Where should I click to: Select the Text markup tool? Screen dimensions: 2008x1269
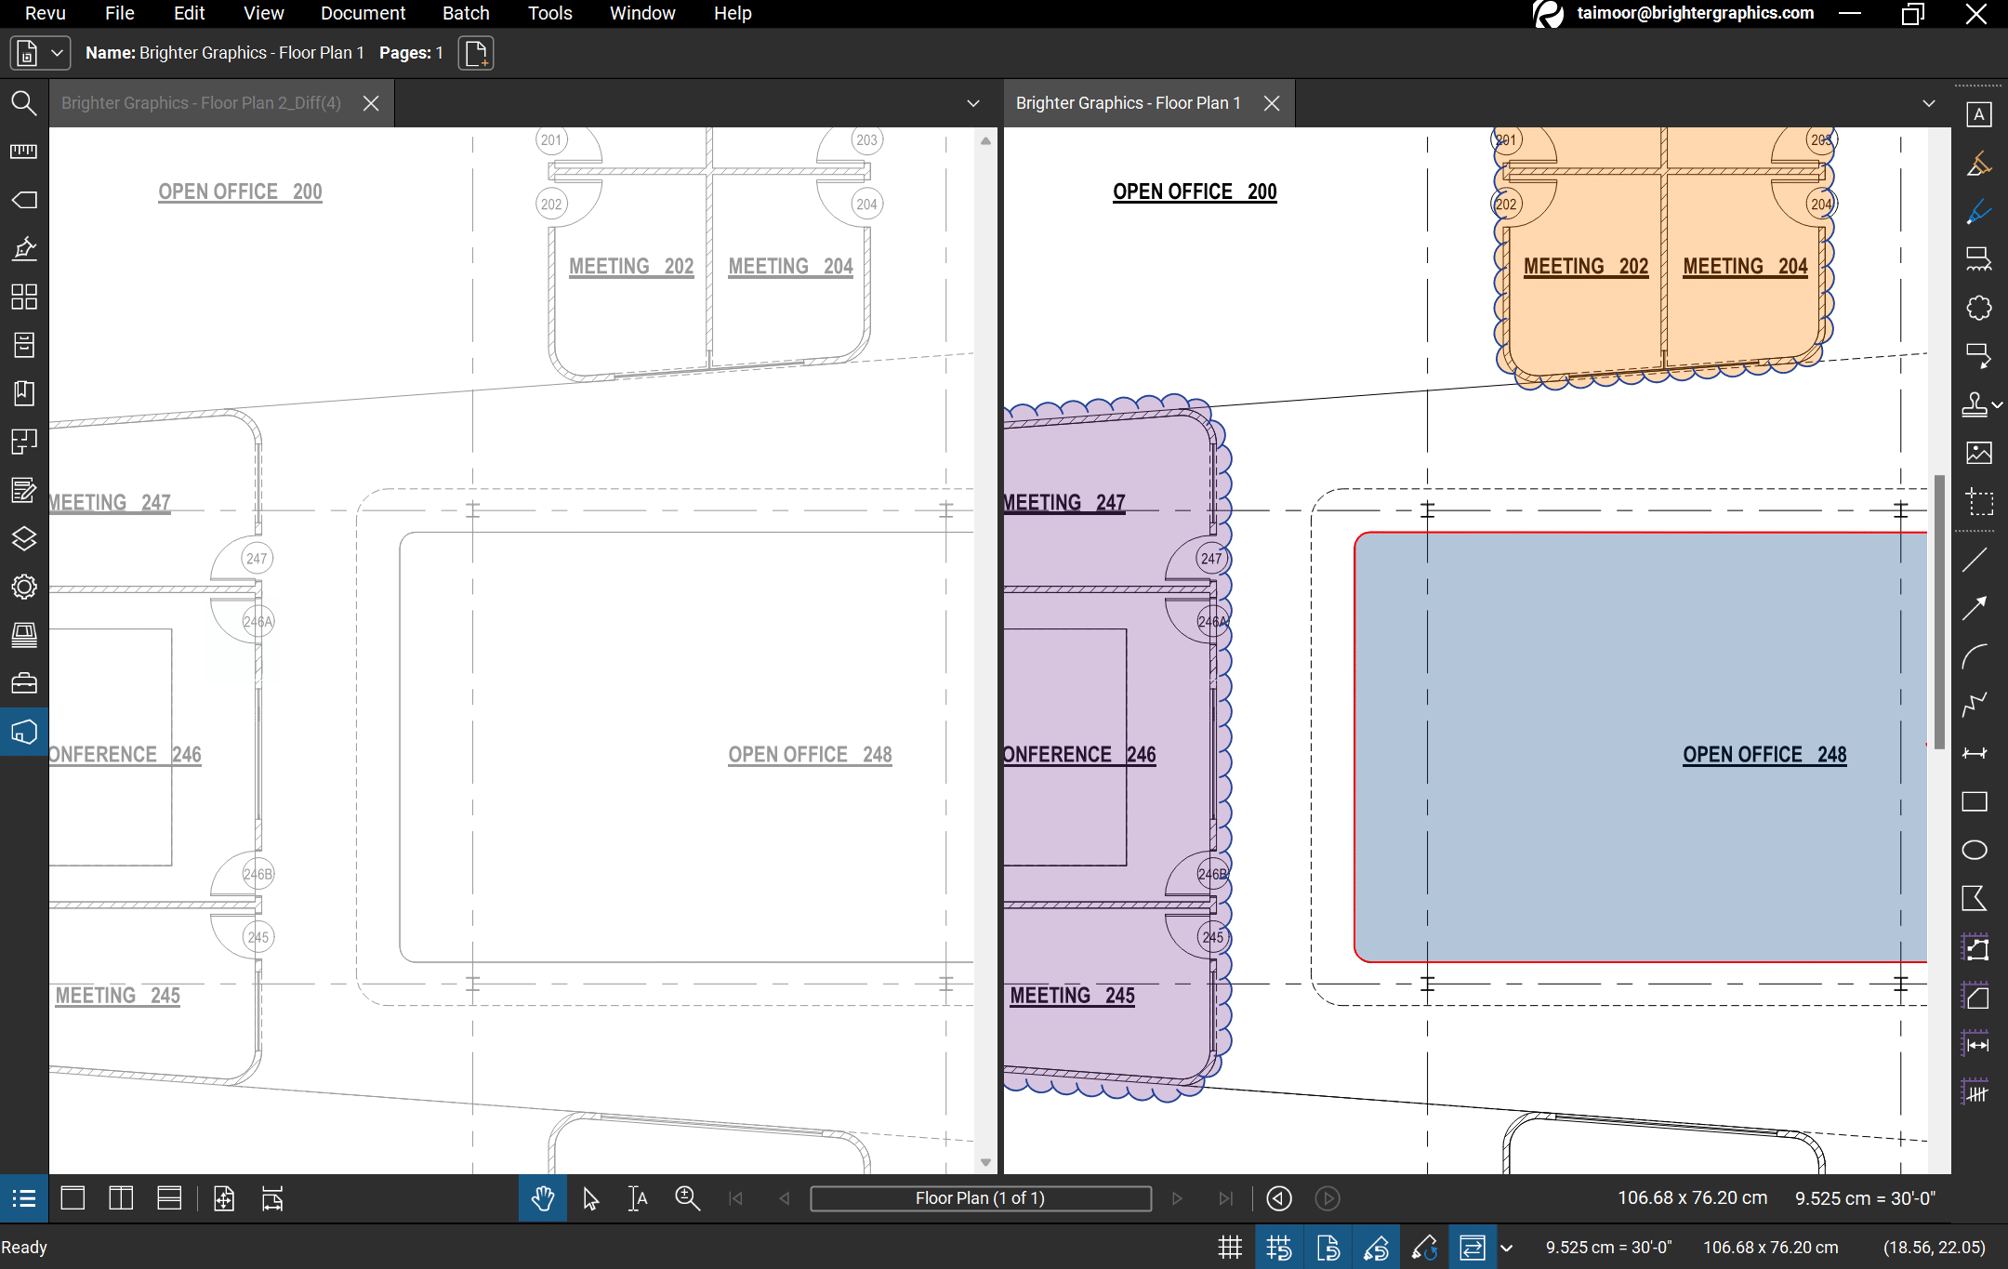(x=1980, y=114)
